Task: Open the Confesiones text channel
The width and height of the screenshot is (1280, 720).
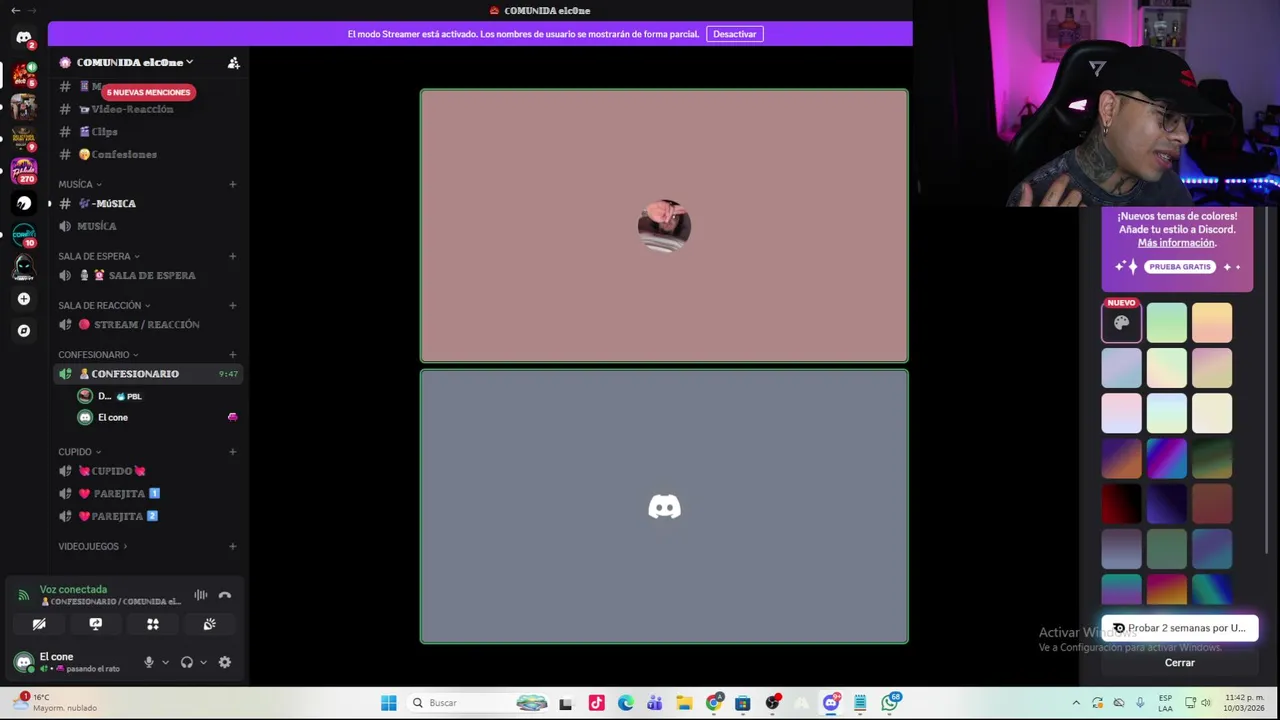Action: (x=148, y=155)
